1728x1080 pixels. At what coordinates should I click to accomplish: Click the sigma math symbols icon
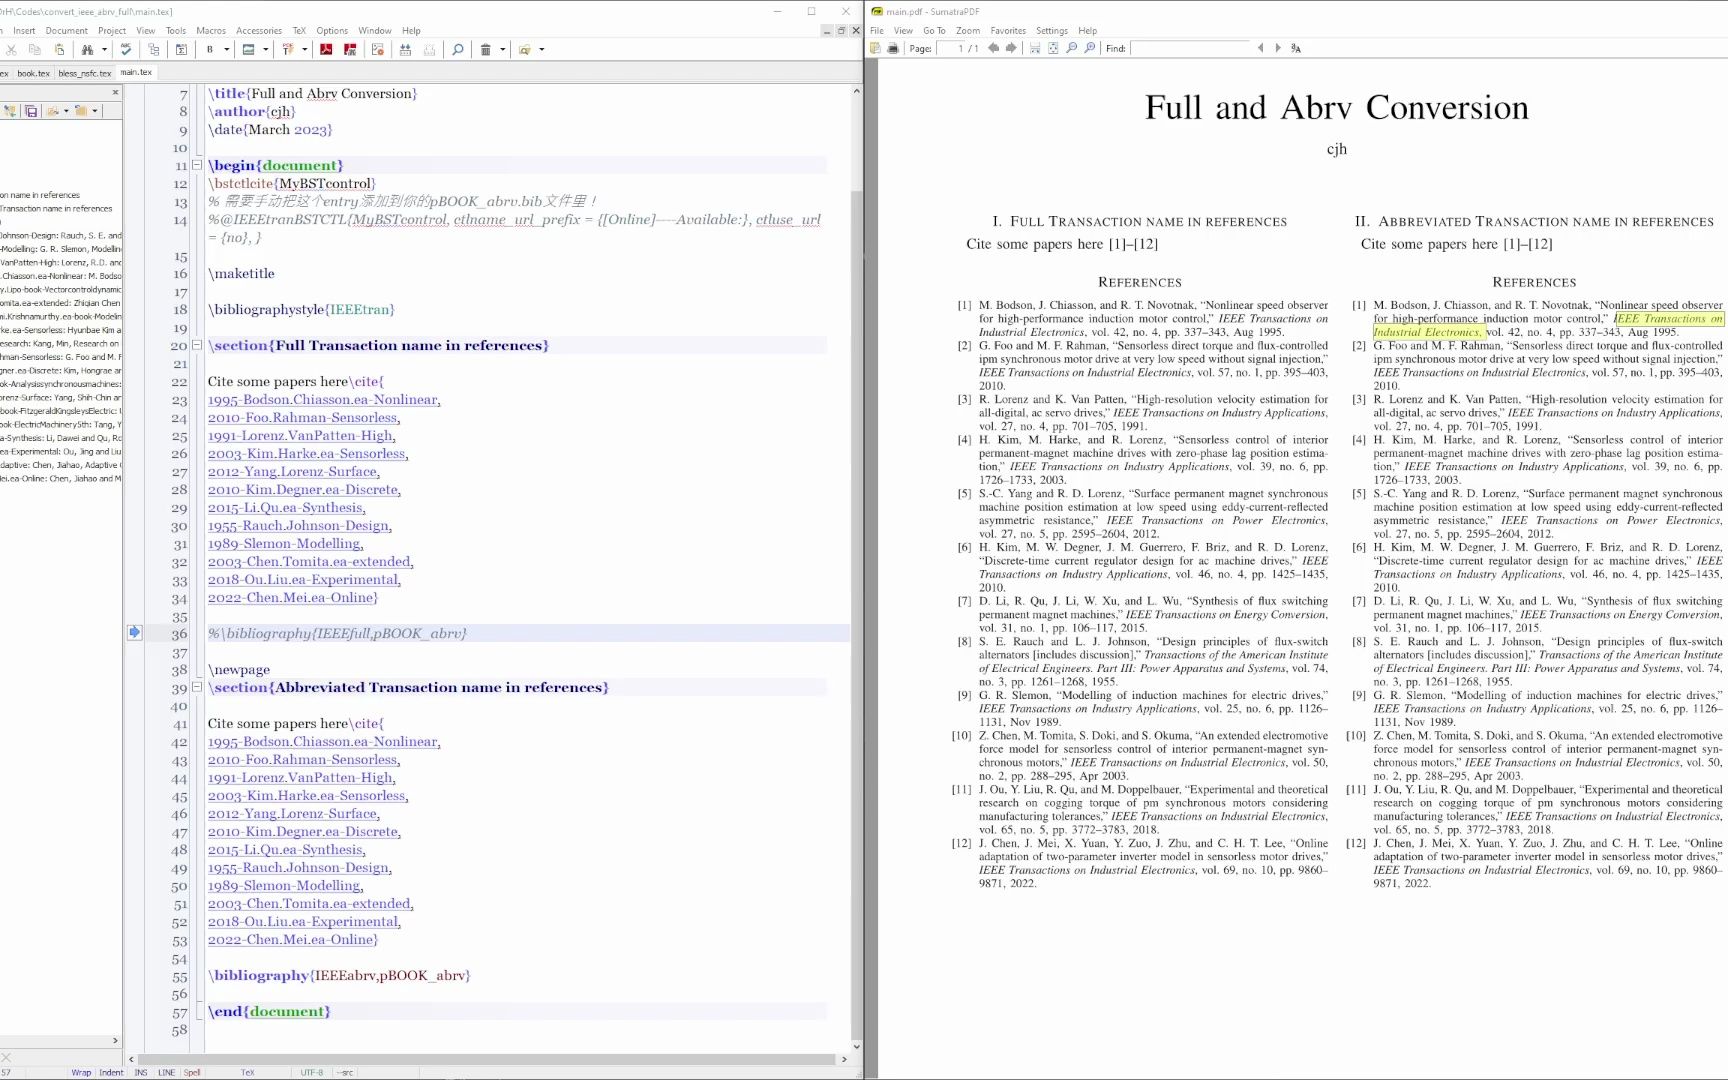tap(181, 49)
